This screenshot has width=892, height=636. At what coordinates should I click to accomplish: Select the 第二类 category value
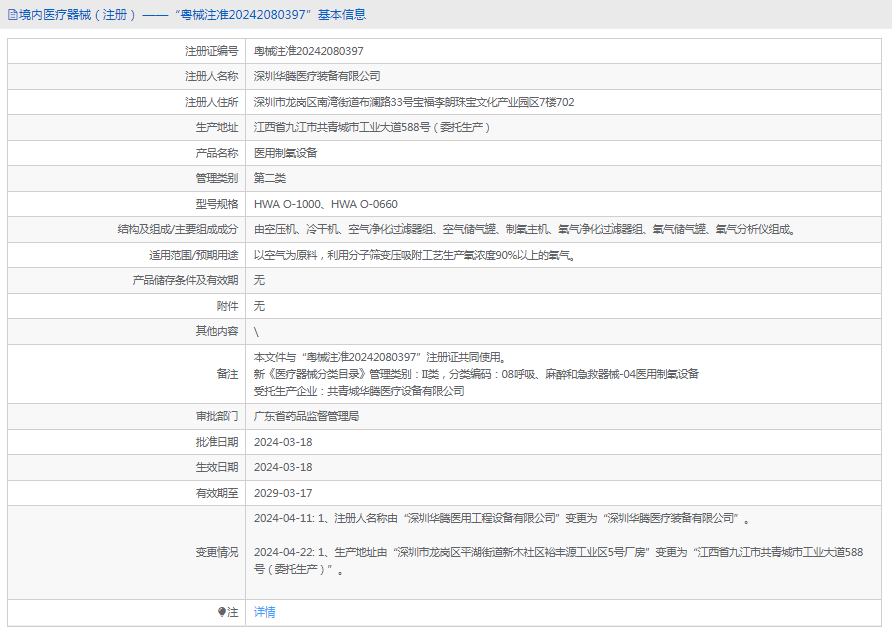coord(270,178)
